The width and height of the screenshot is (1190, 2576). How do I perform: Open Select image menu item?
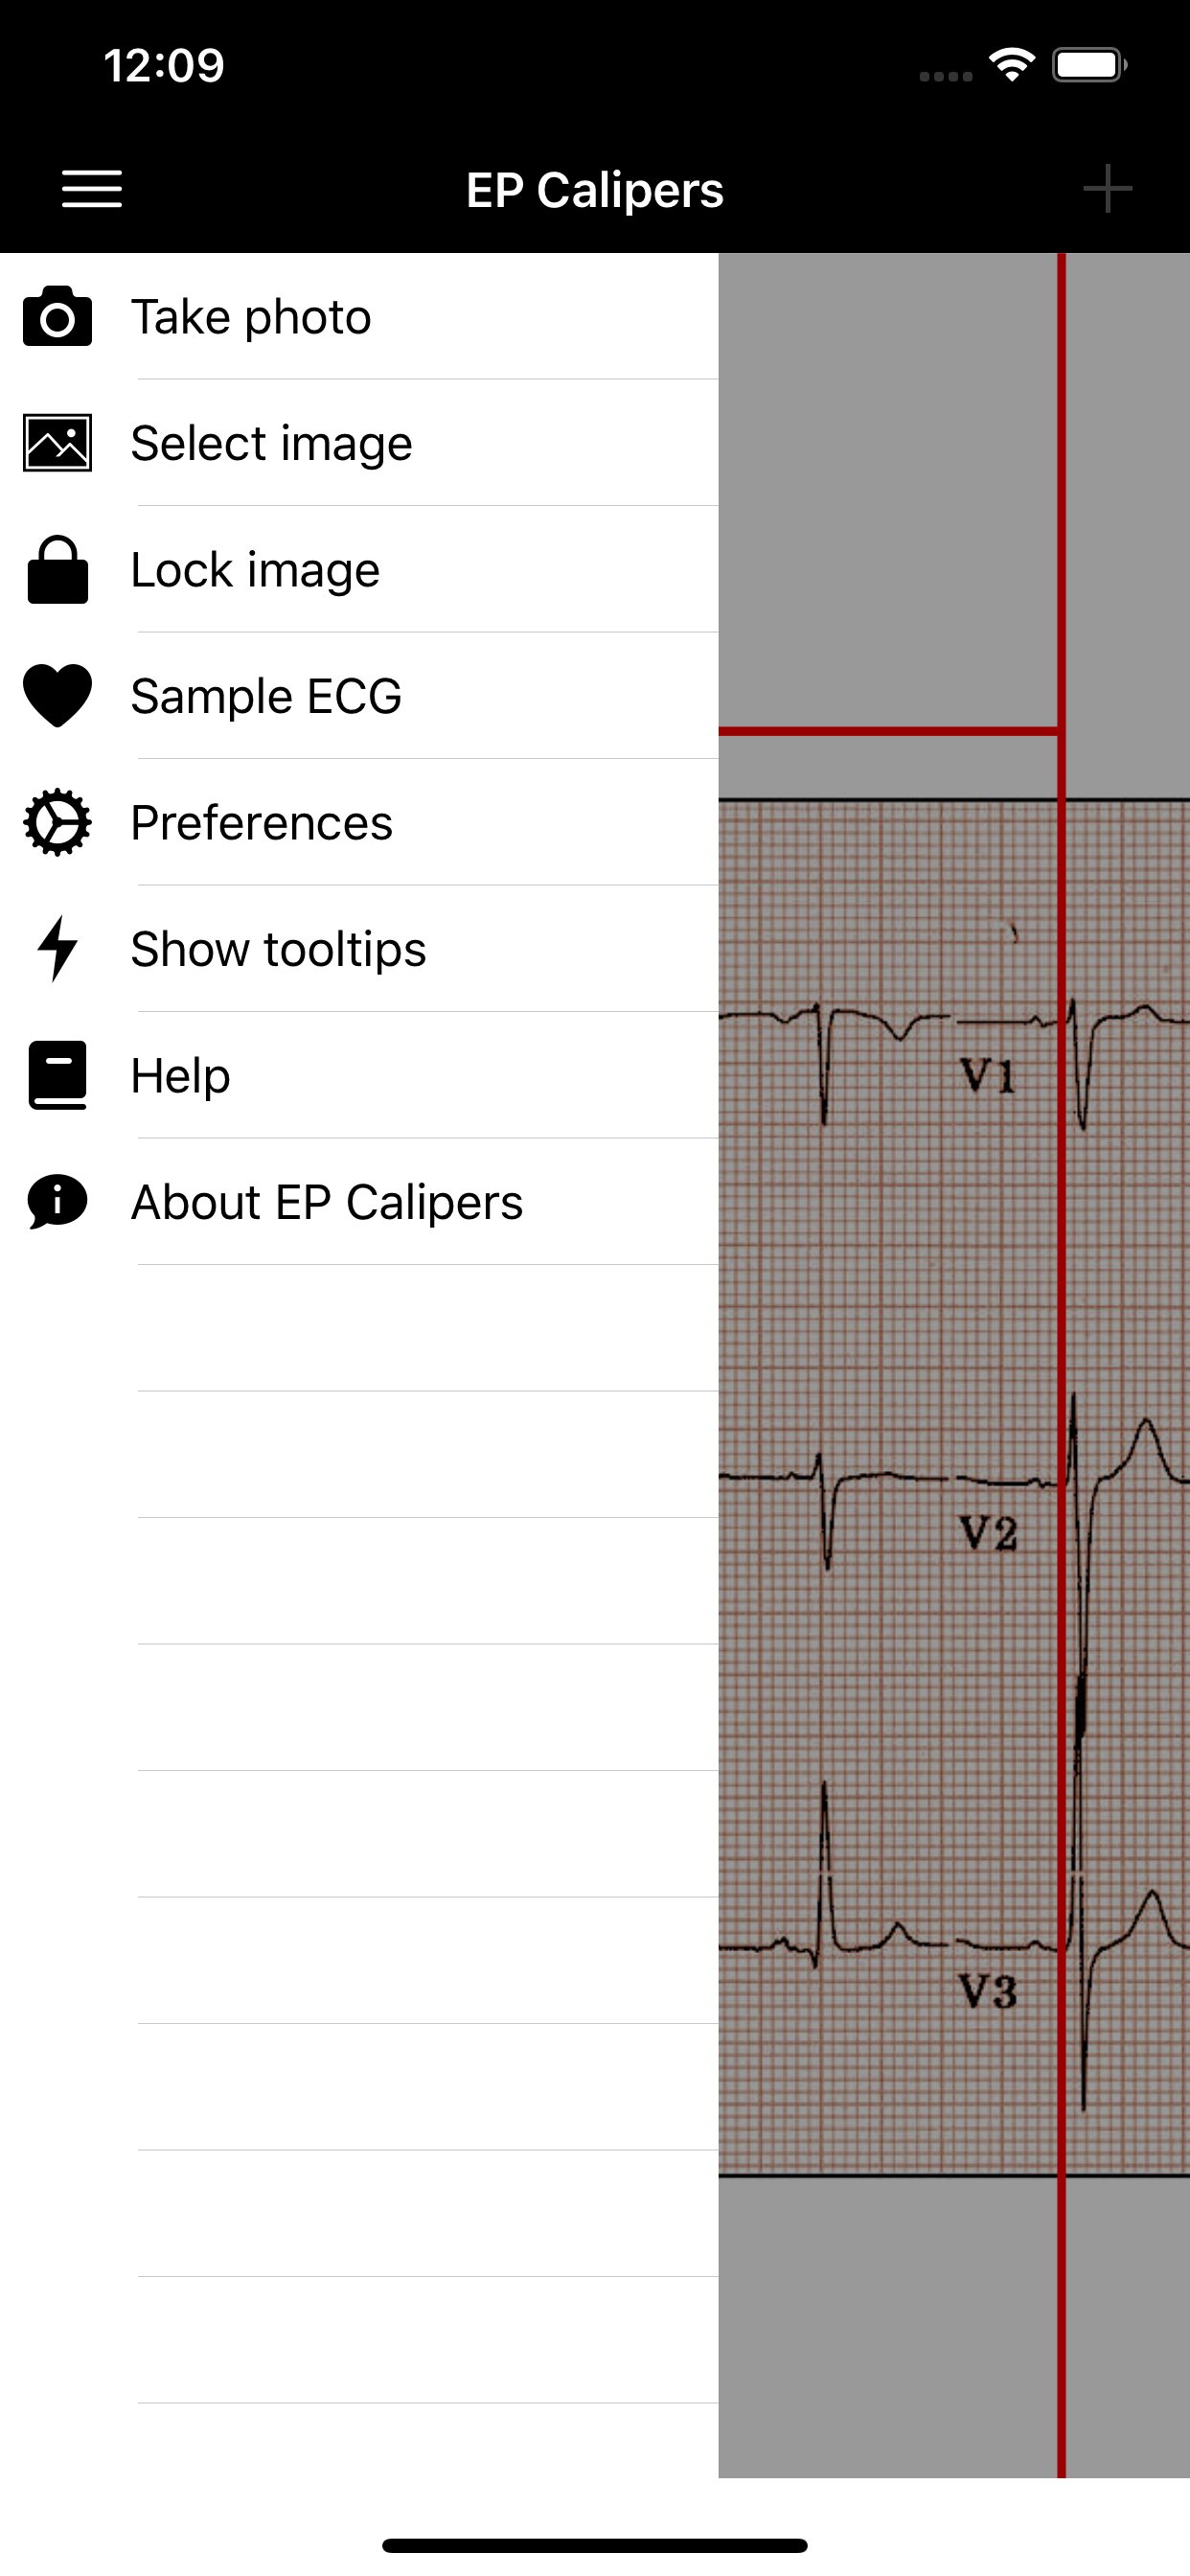[271, 443]
